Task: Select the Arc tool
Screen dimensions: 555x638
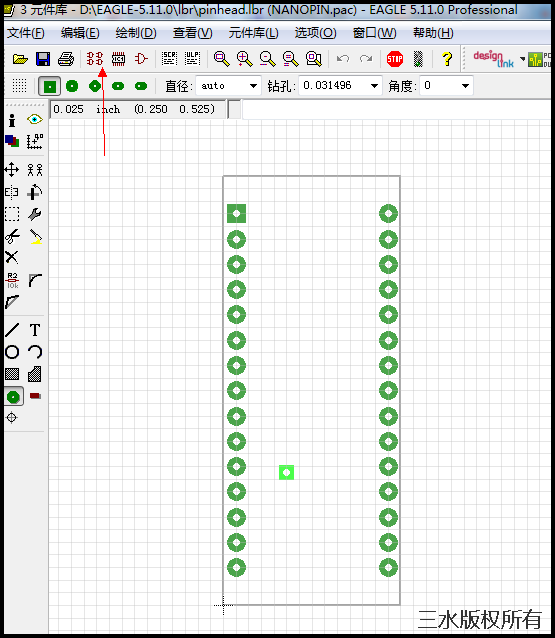Action: [x=35, y=352]
